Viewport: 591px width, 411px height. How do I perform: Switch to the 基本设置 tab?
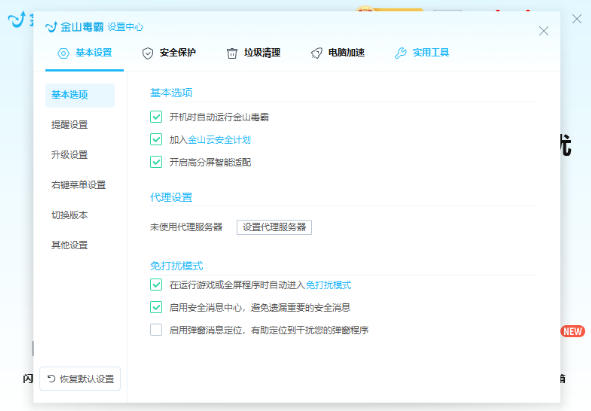(x=84, y=53)
